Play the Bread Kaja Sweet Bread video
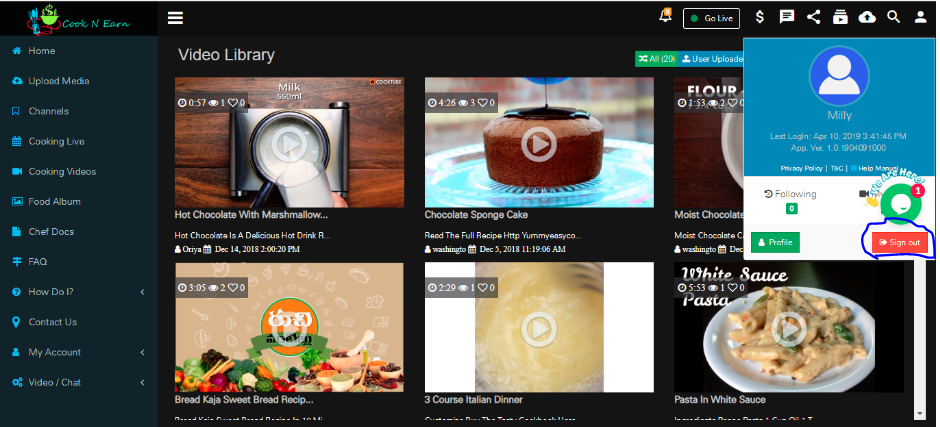940x427 pixels. click(x=289, y=328)
